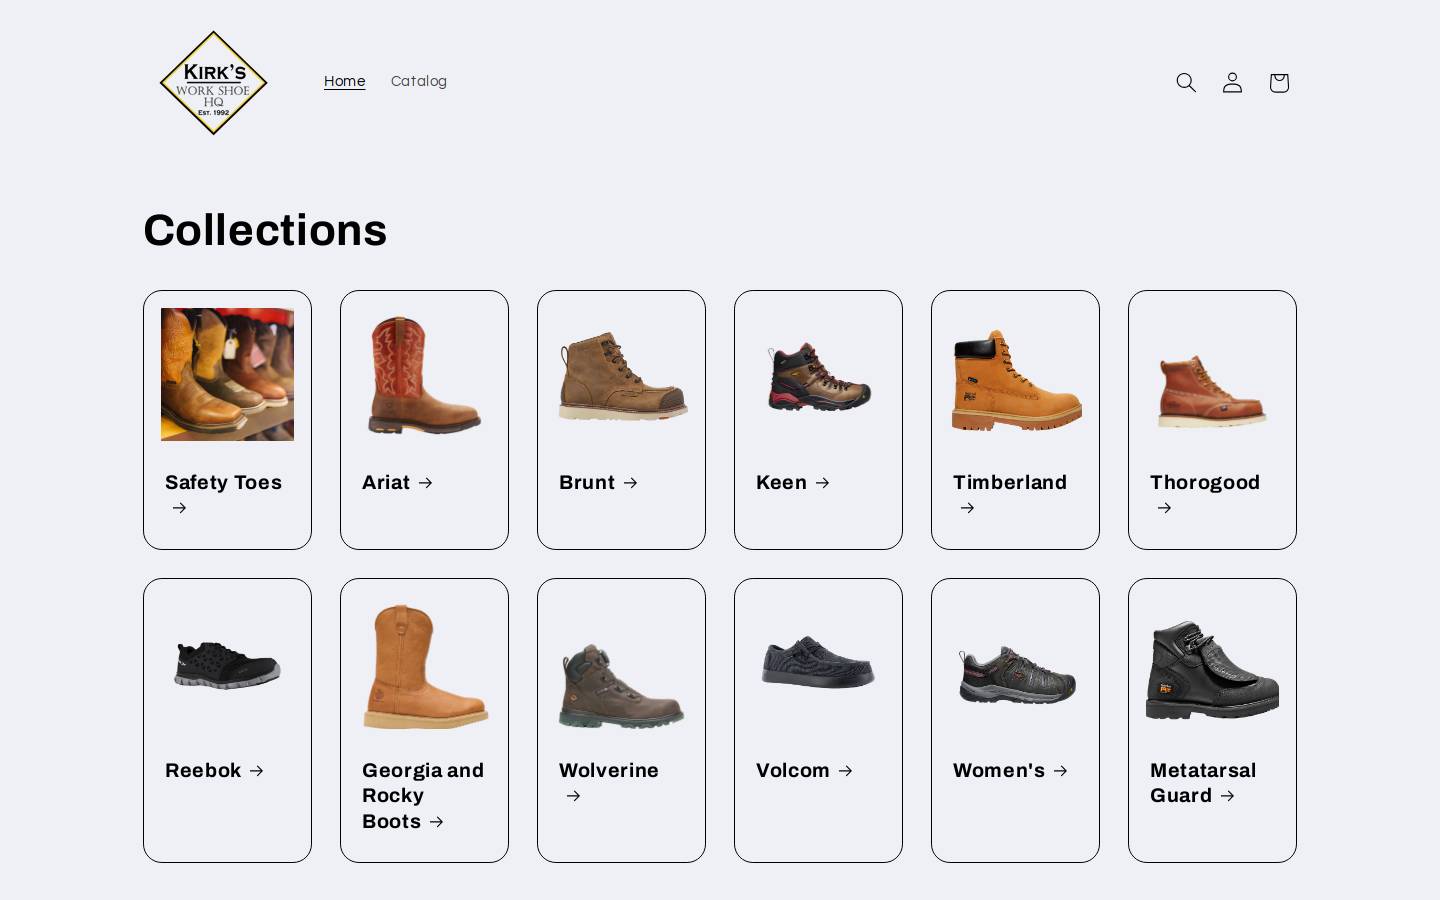The image size is (1440, 900).
Task: Click the arrow next to Reebok
Action: click(x=257, y=771)
